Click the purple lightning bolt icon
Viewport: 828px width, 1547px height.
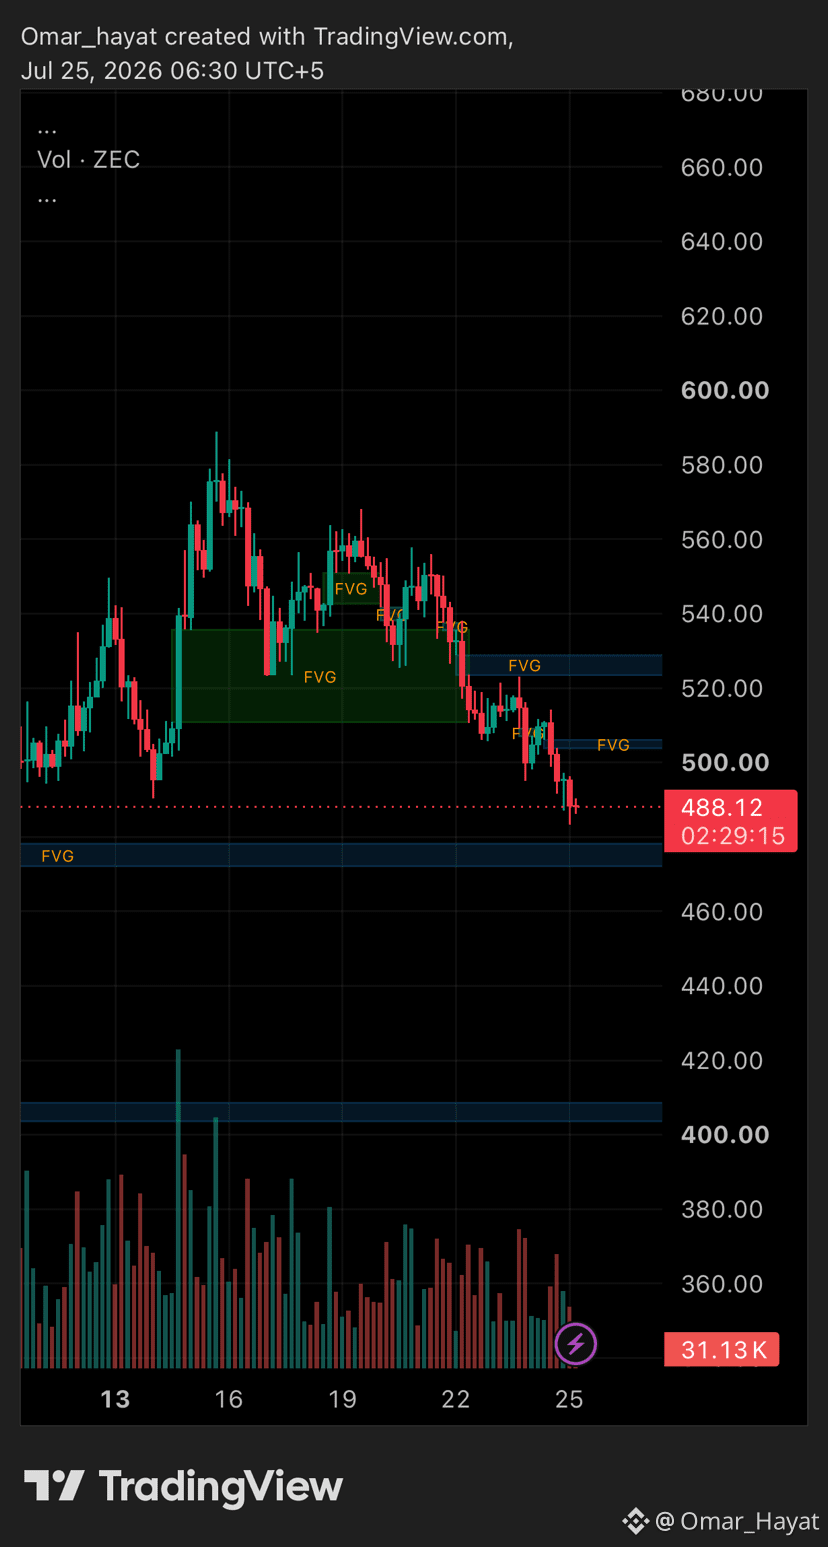pyautogui.click(x=575, y=1344)
